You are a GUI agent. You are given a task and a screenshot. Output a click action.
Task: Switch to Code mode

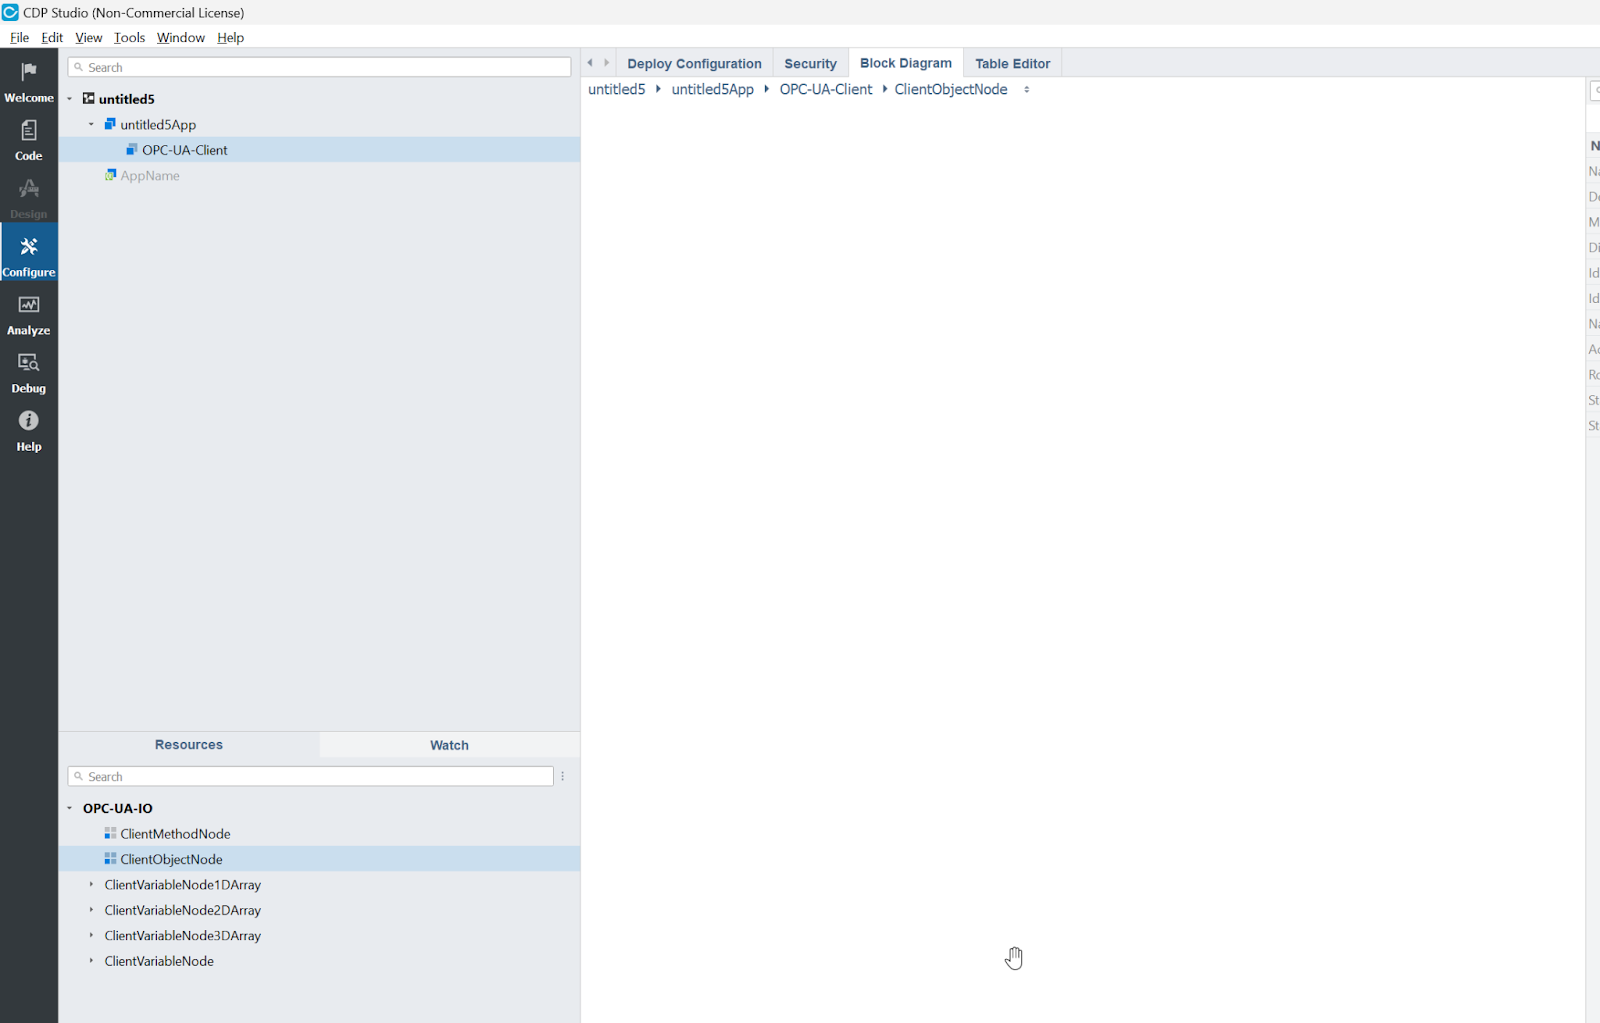tap(29, 140)
